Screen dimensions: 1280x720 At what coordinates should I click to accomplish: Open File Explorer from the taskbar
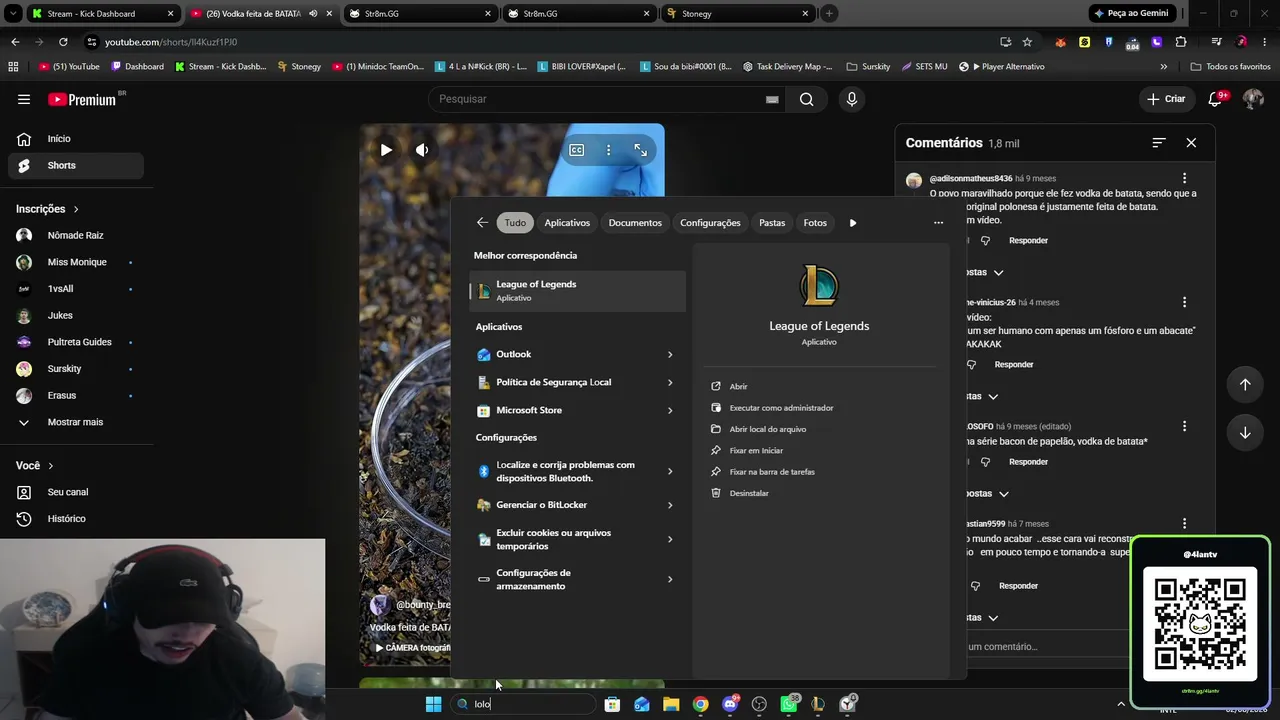pyautogui.click(x=671, y=704)
